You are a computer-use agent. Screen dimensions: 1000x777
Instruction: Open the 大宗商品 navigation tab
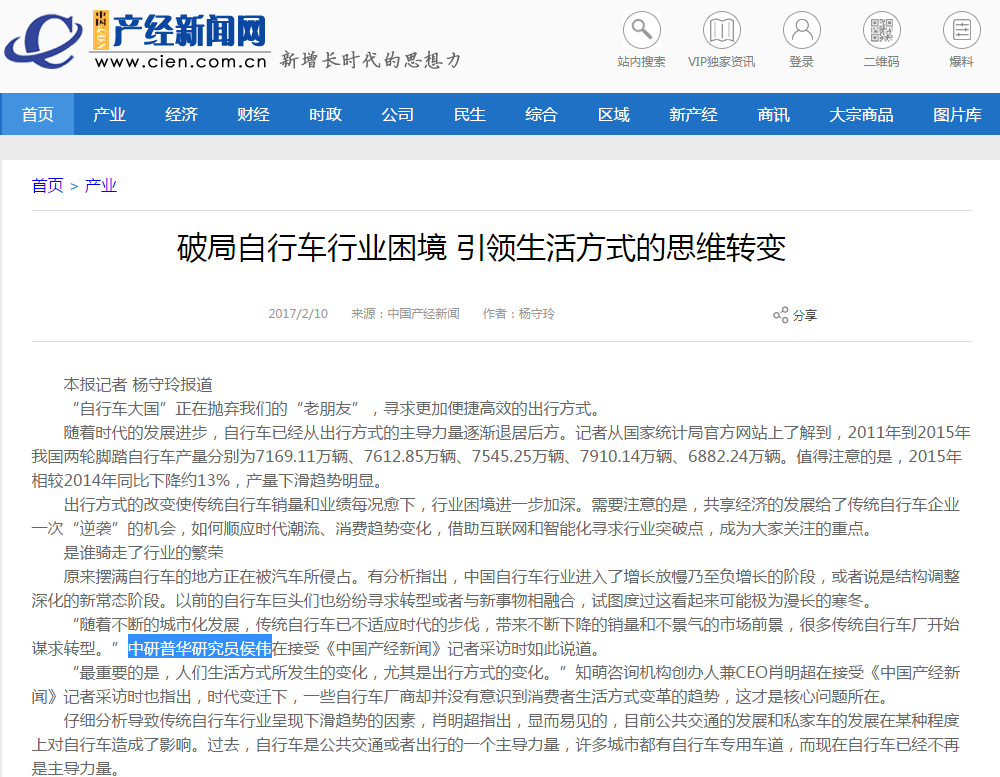tap(861, 114)
